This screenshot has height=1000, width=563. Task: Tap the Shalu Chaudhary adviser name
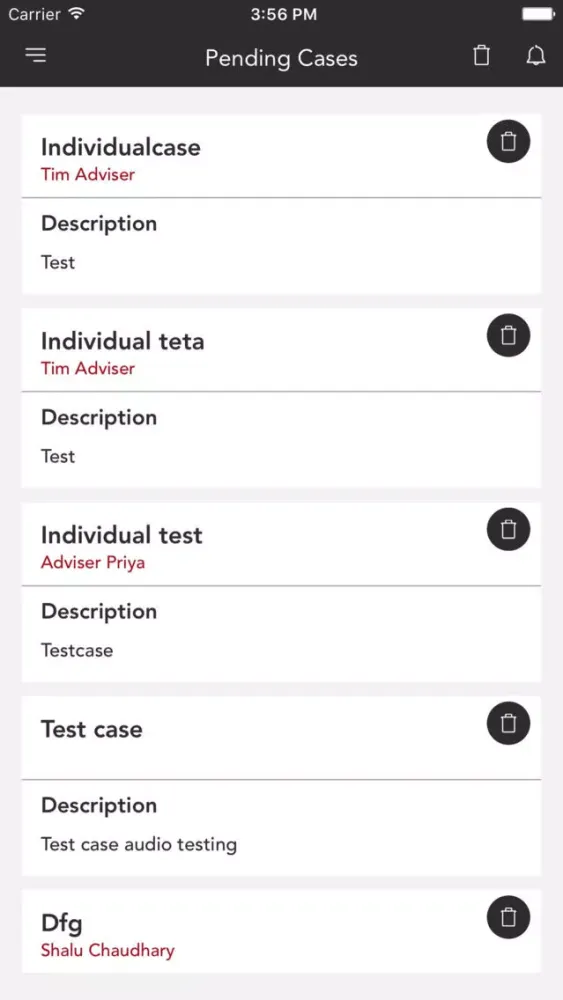click(x=108, y=950)
